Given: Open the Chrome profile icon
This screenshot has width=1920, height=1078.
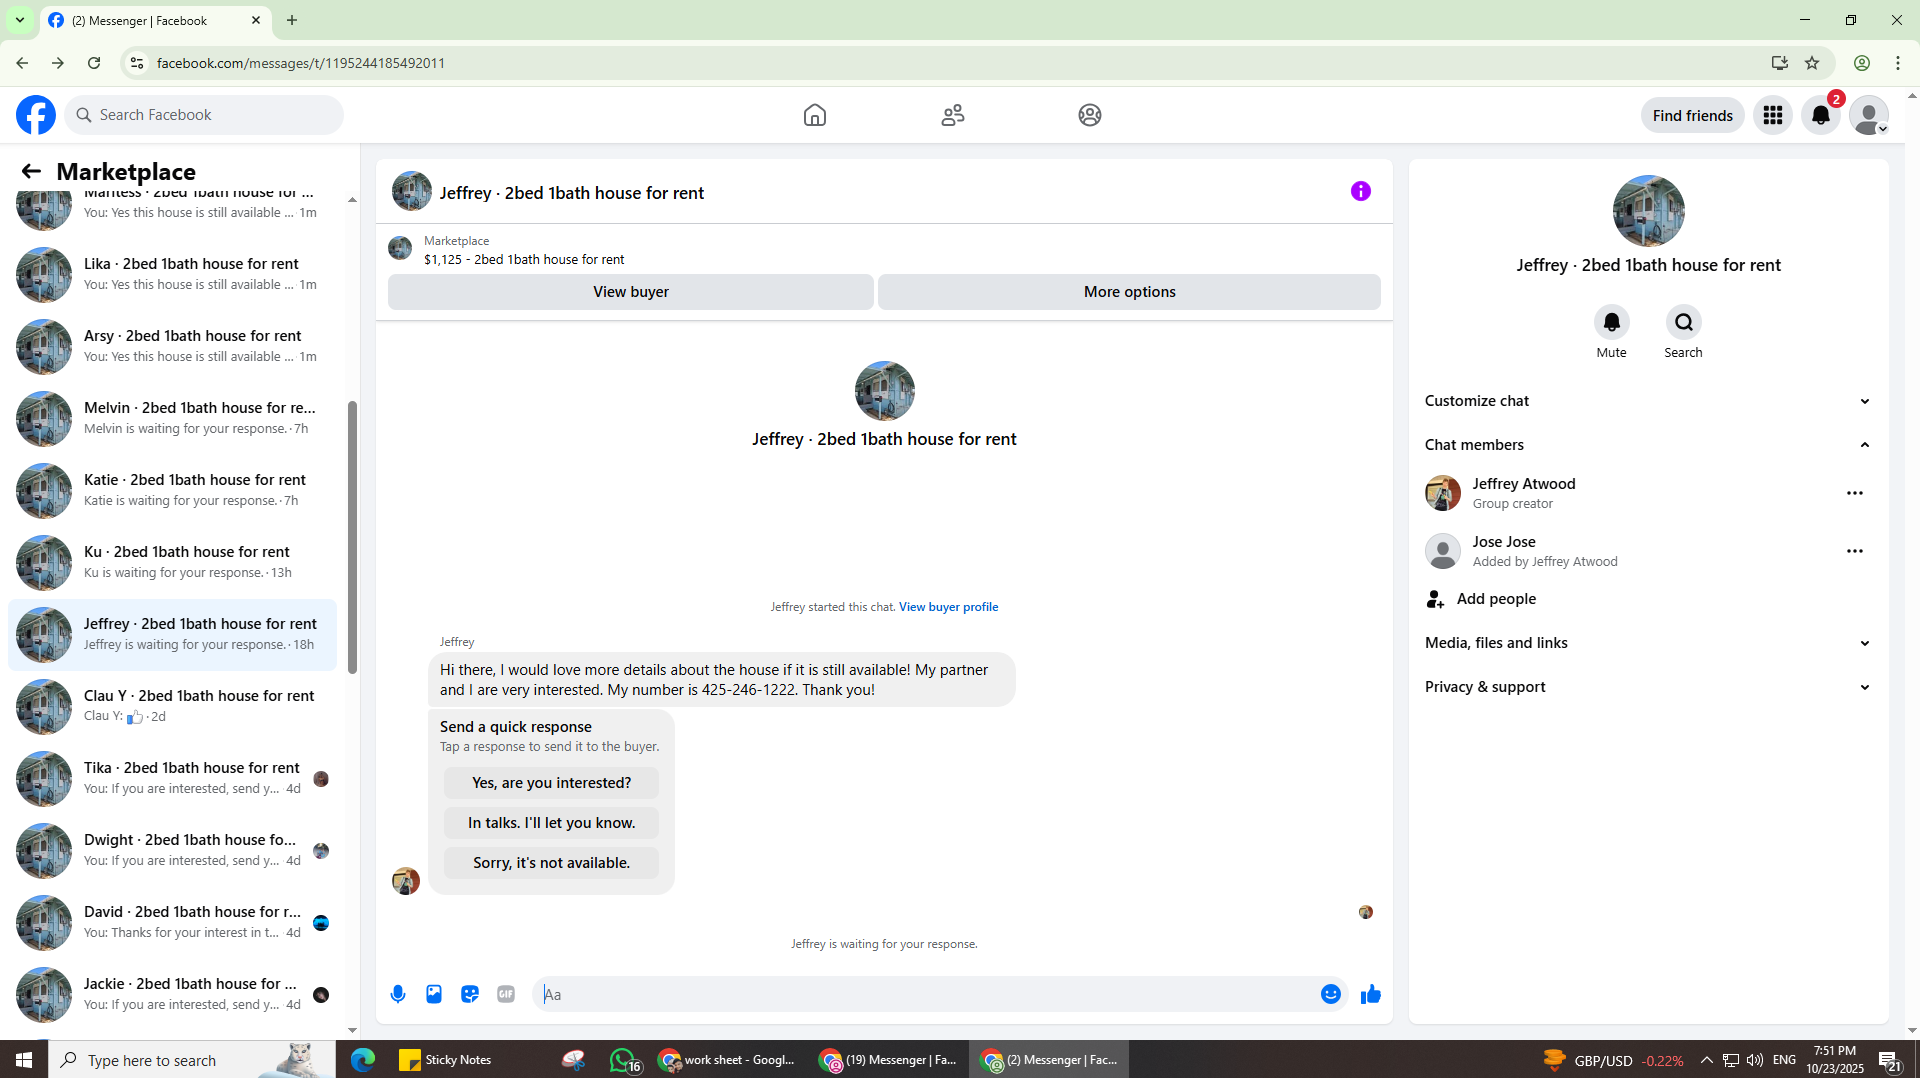Looking at the screenshot, I should pyautogui.click(x=1861, y=63).
